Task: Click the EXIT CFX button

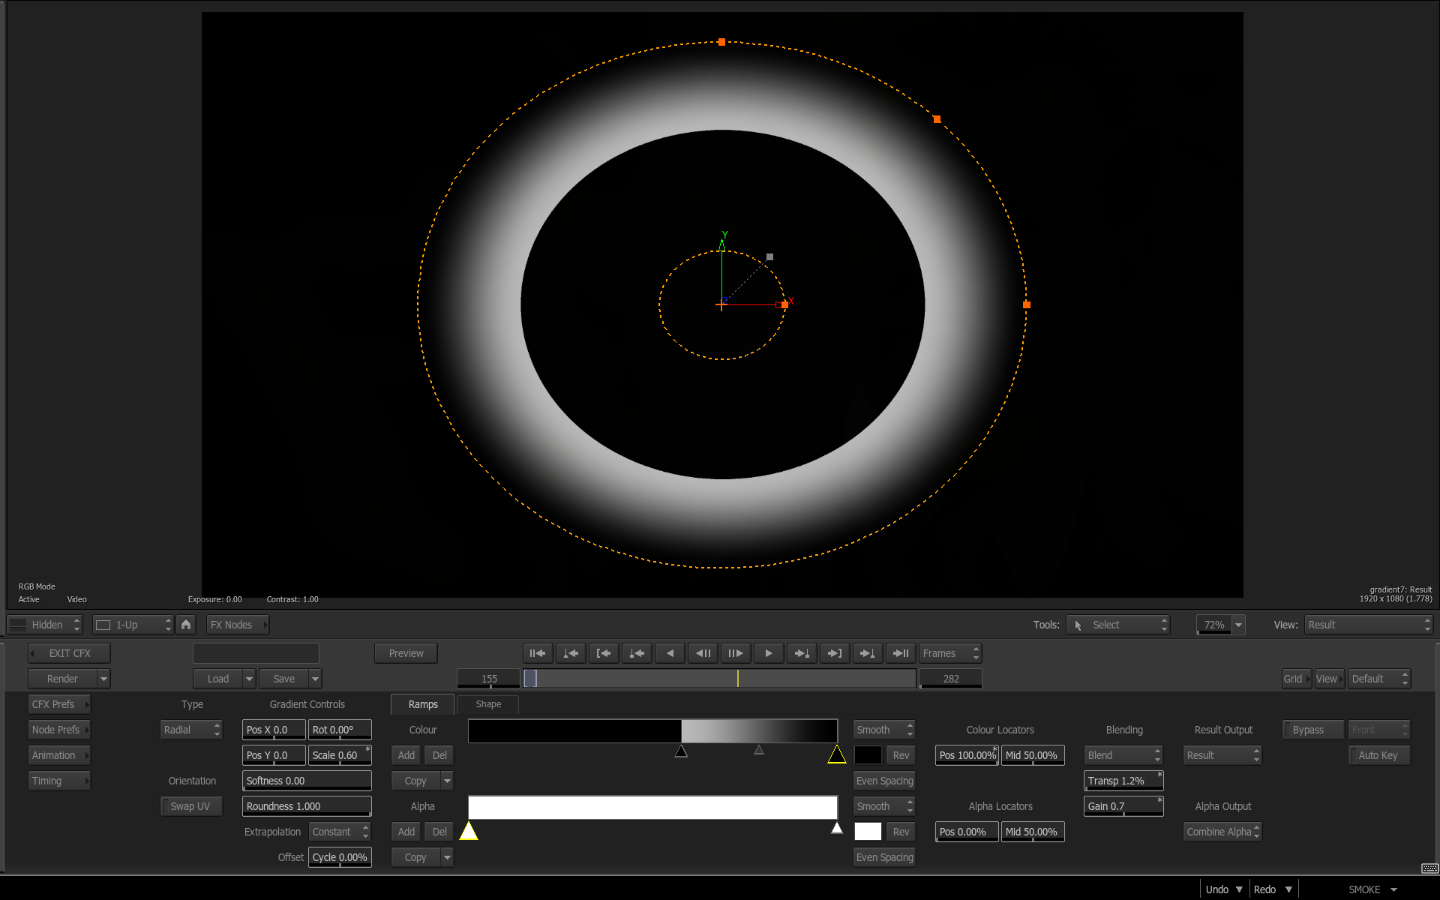Action: (x=69, y=654)
